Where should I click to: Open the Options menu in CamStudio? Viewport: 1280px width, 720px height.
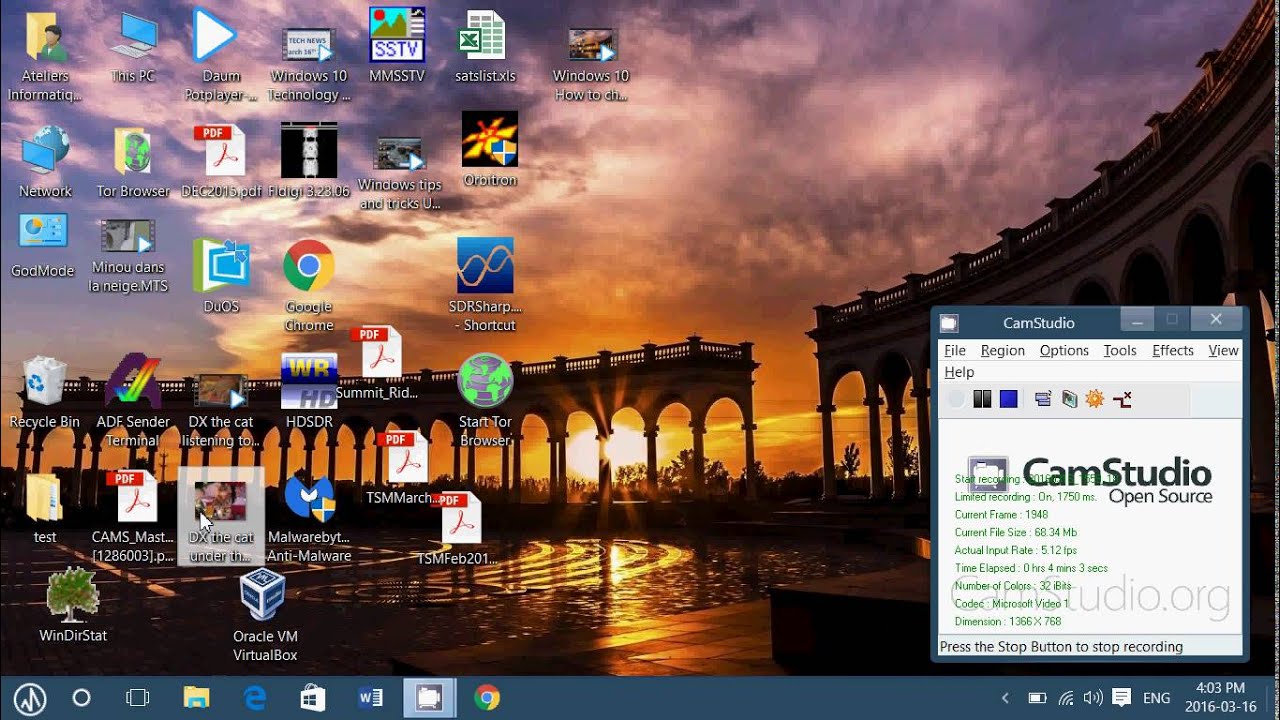coord(1064,350)
